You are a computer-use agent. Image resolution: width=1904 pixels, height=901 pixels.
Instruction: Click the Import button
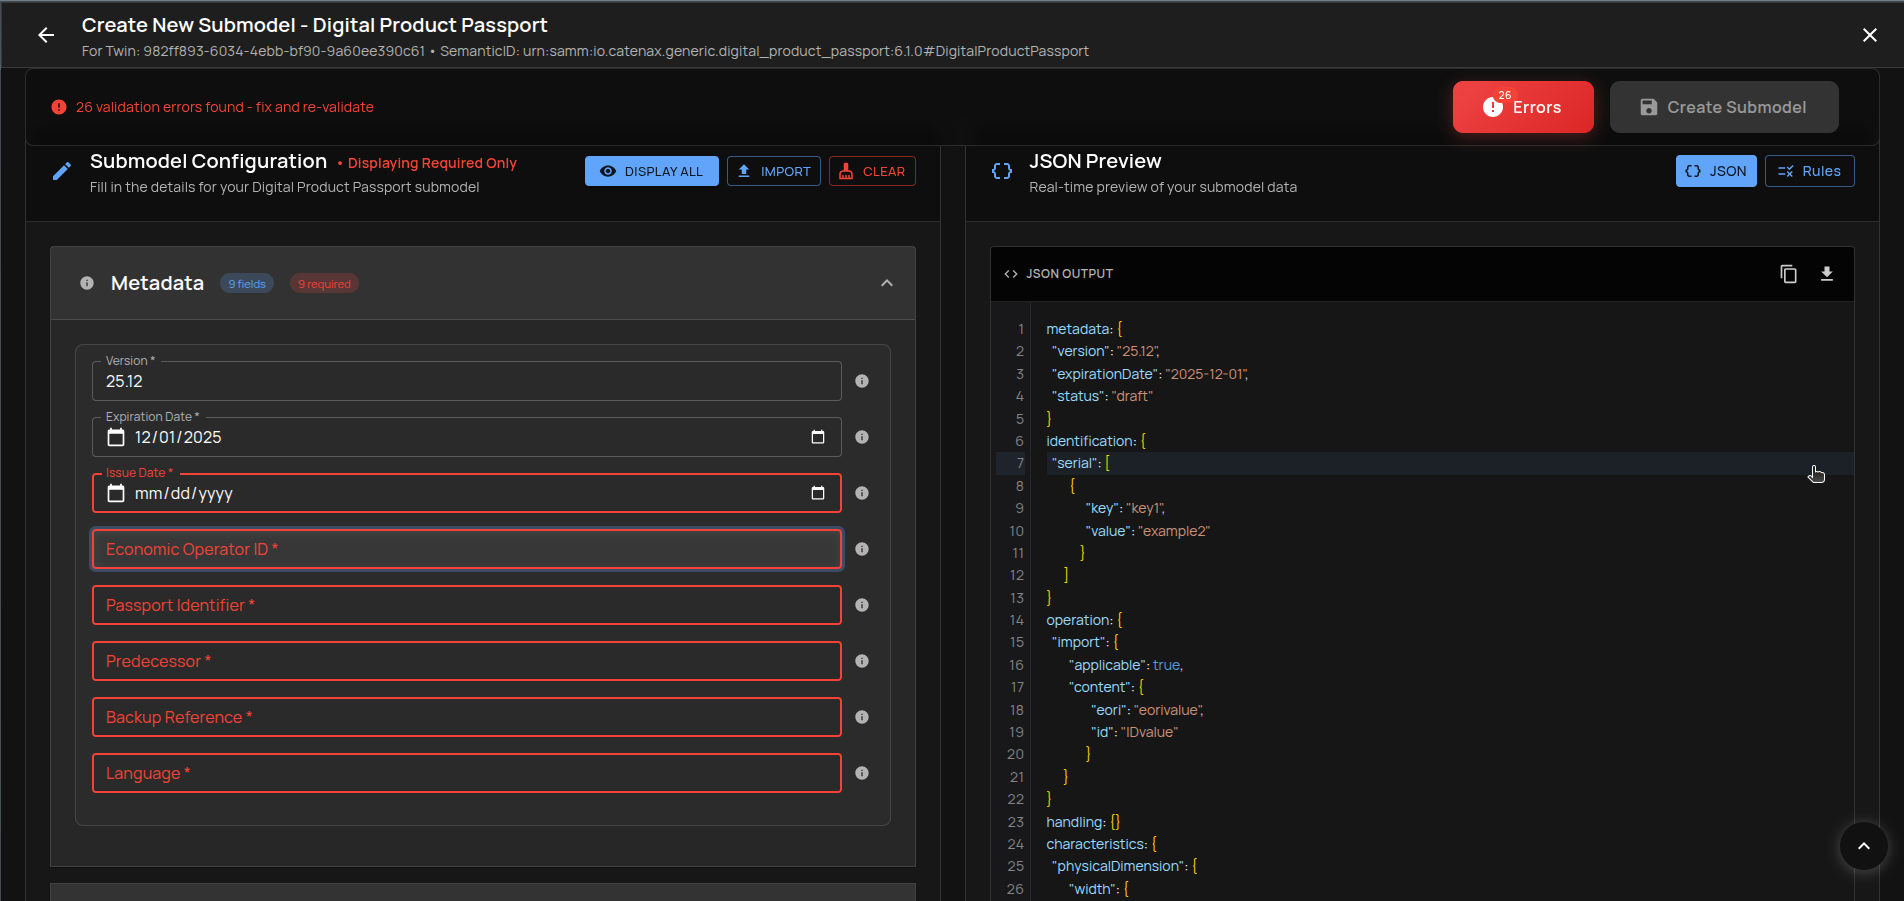tap(773, 171)
